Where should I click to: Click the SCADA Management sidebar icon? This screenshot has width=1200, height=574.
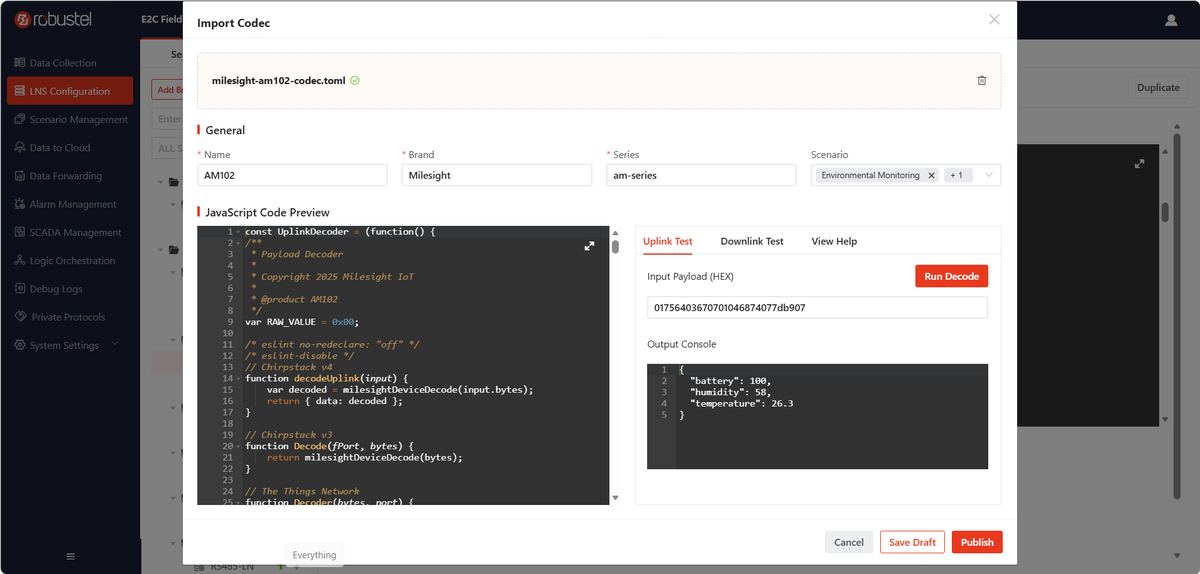click(x=20, y=232)
